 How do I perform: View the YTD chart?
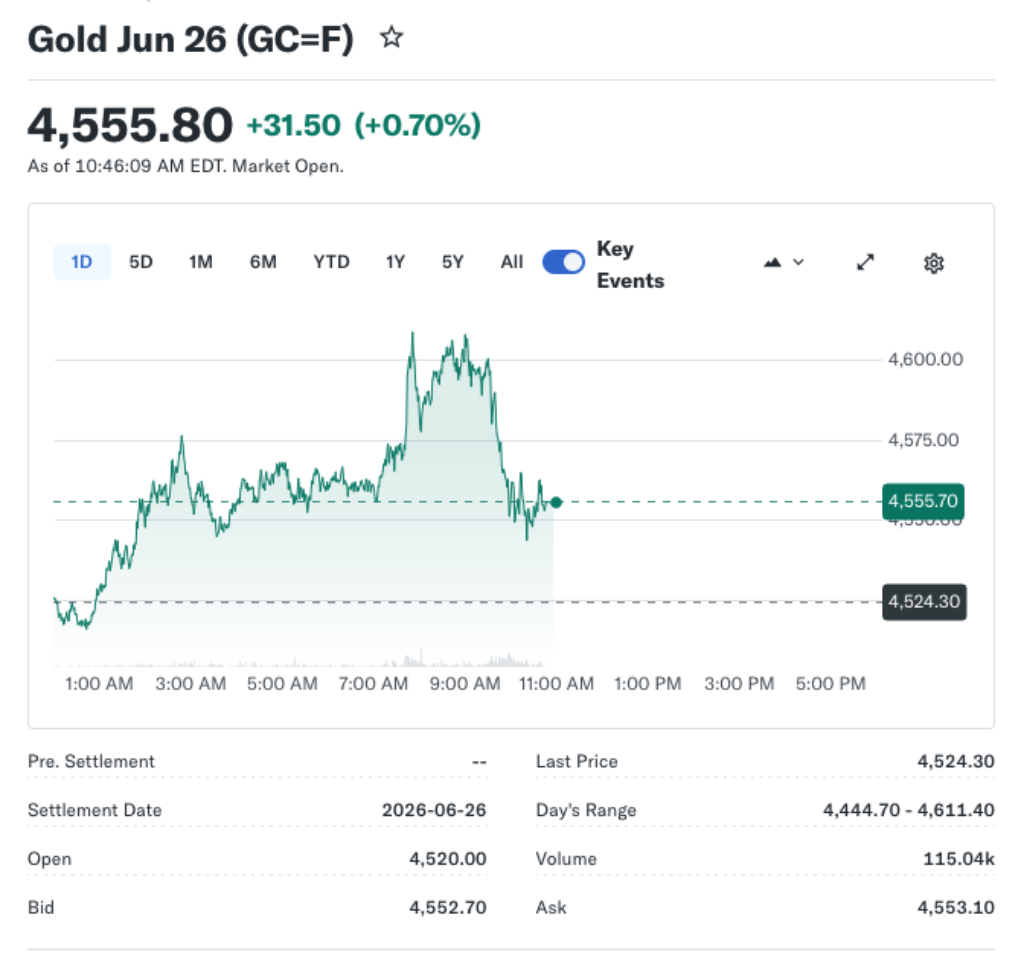[330, 262]
